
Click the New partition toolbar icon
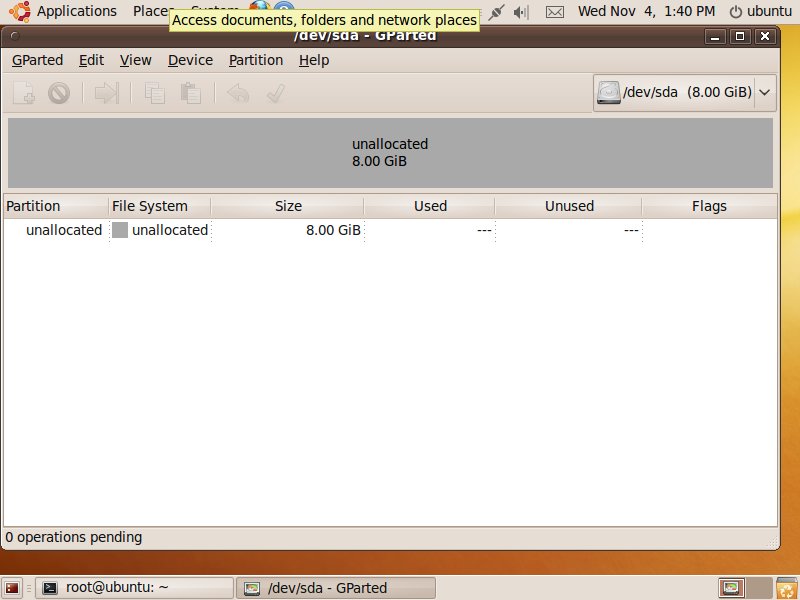(24, 93)
